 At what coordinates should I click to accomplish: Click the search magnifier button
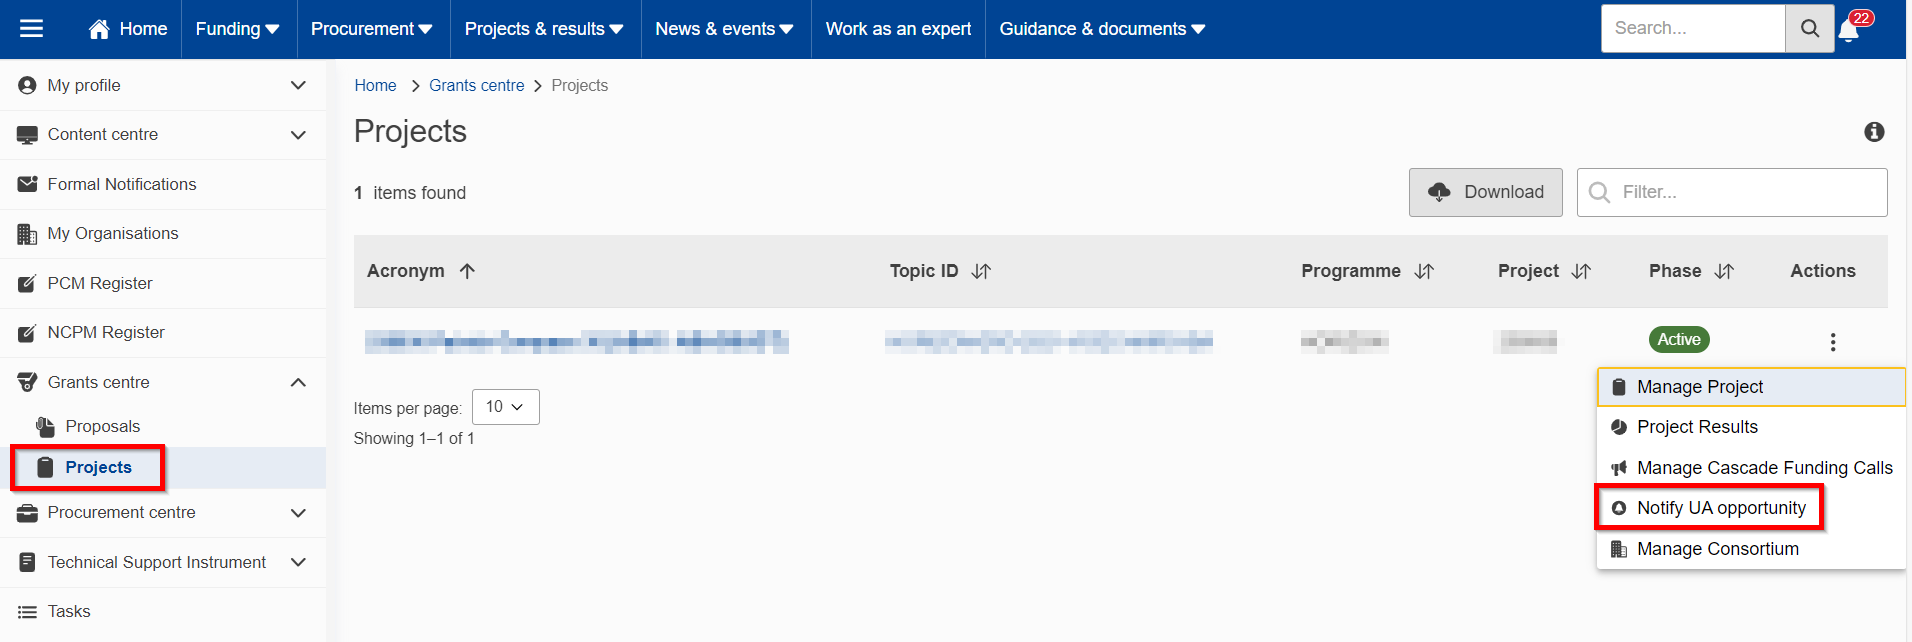pyautogui.click(x=1809, y=29)
